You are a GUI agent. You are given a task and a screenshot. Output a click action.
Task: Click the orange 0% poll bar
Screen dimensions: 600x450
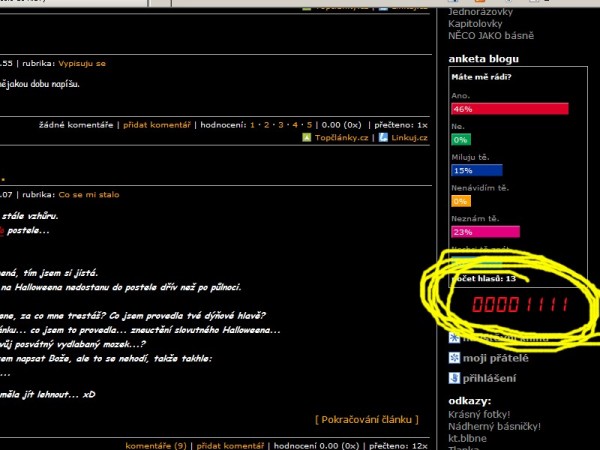point(461,201)
